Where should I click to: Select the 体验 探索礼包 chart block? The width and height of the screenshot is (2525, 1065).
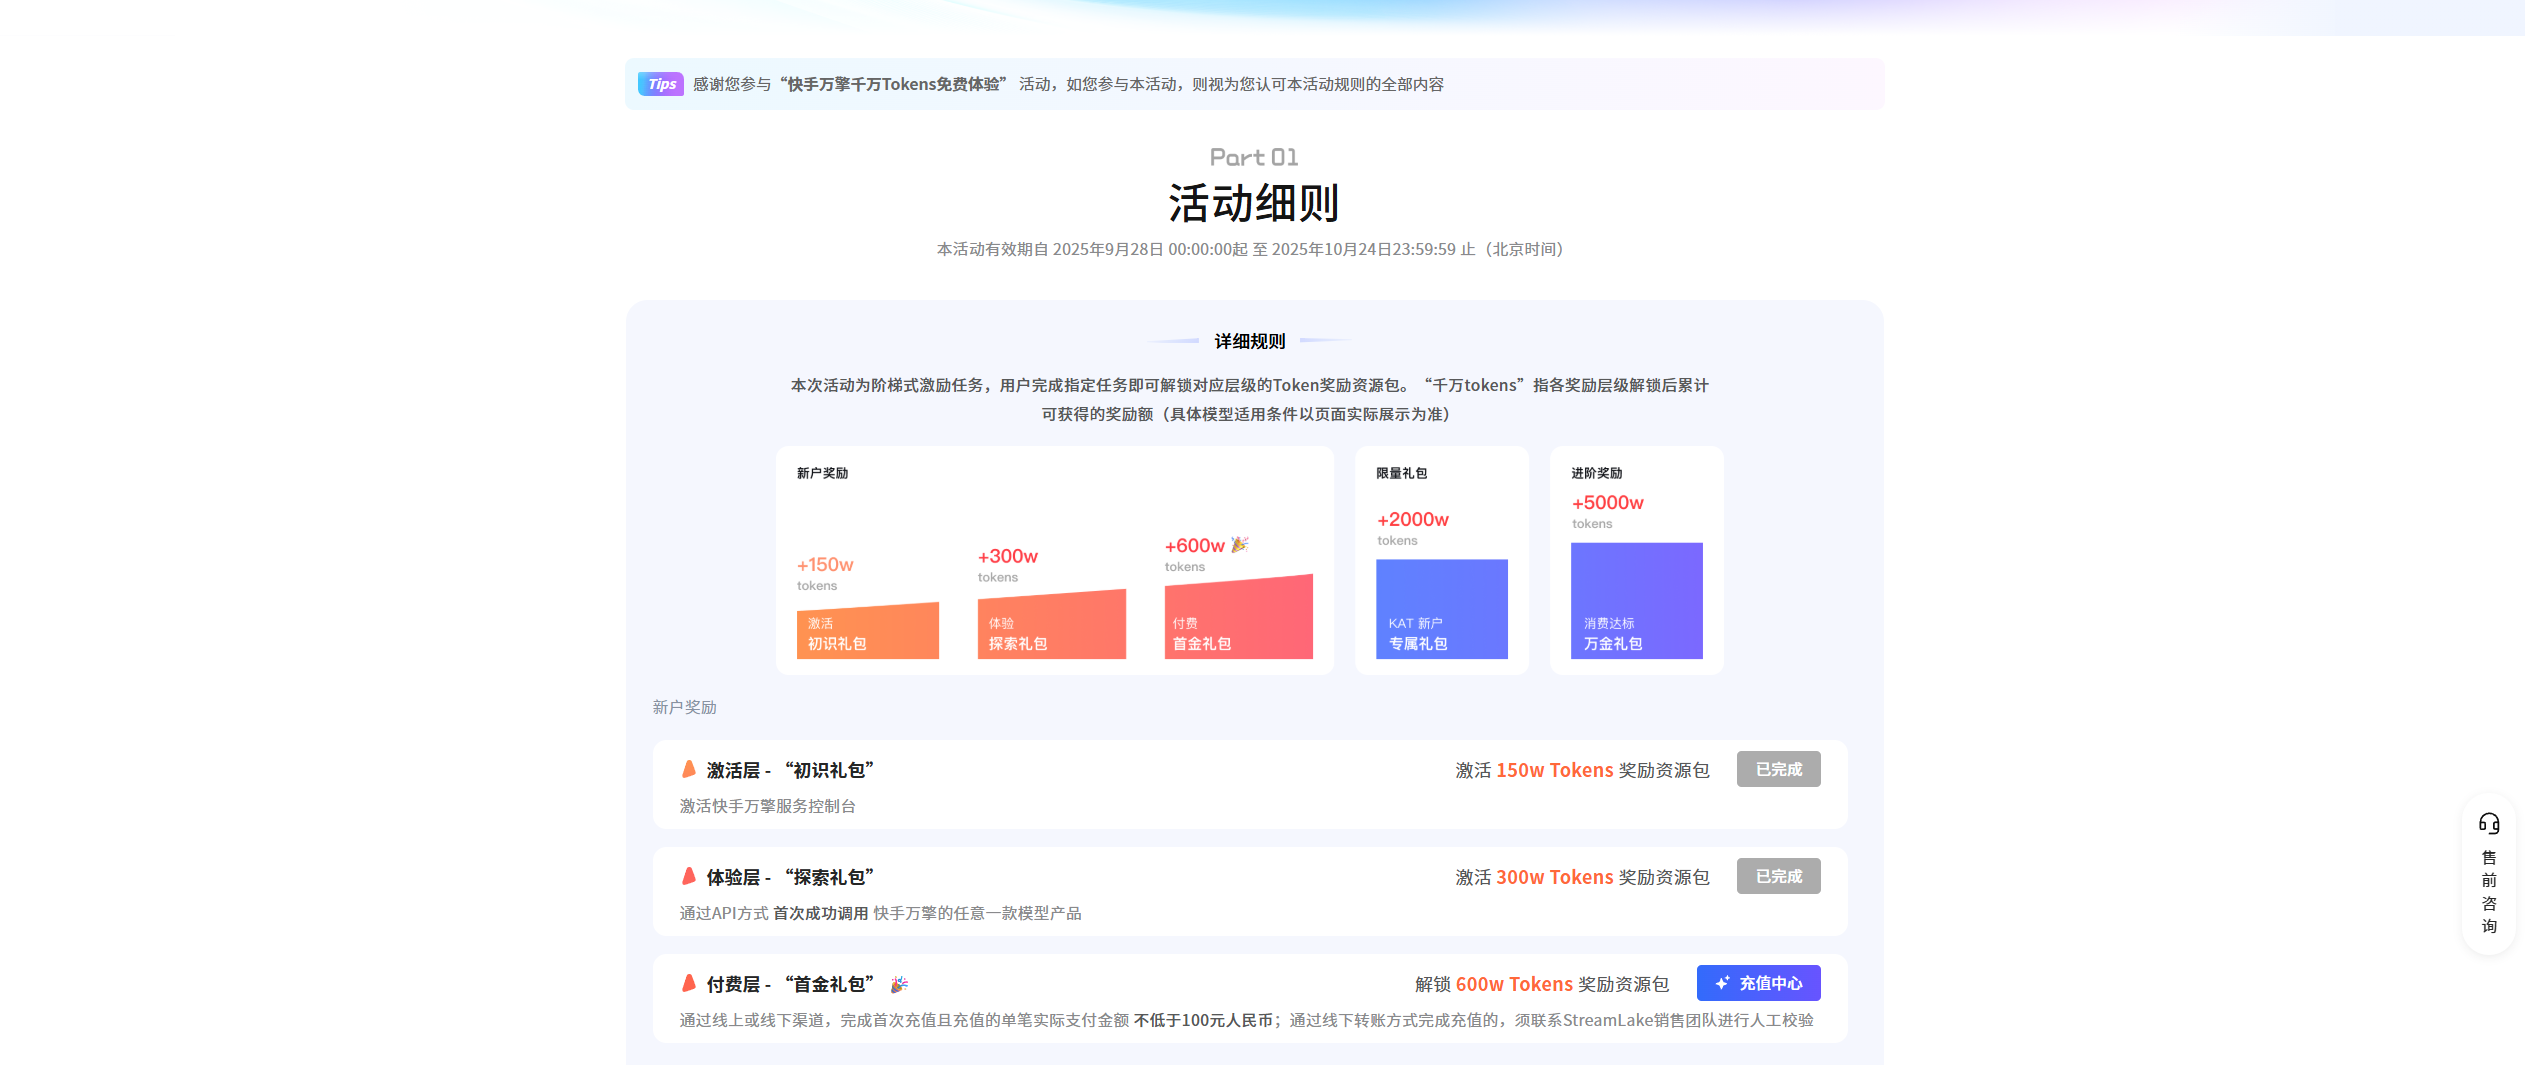click(x=1051, y=628)
